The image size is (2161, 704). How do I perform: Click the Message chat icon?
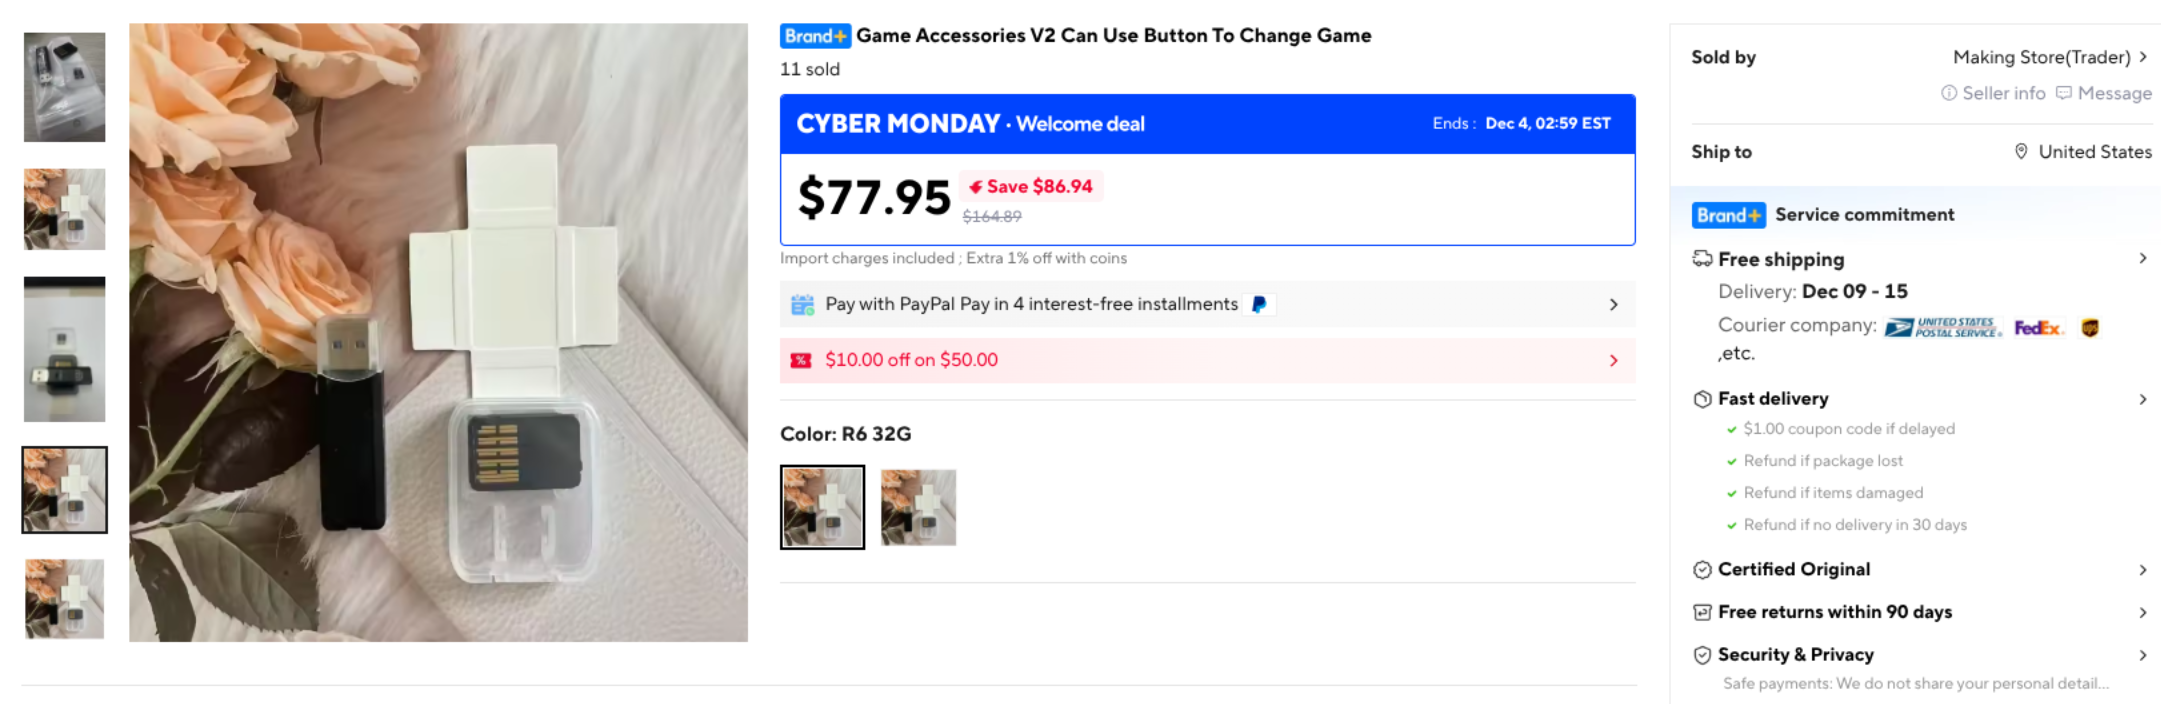click(2063, 93)
